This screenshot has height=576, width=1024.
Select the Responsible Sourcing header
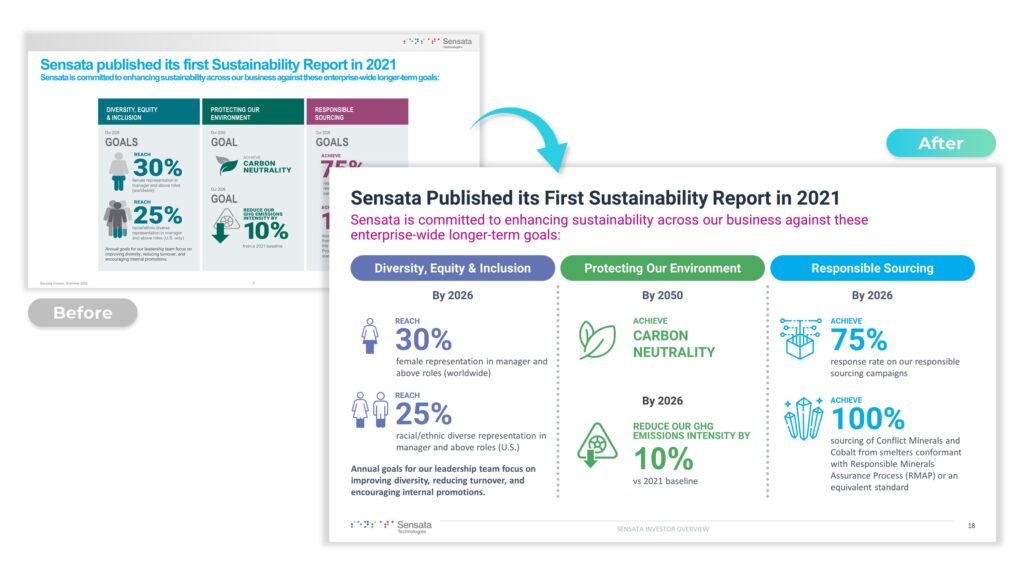(872, 268)
